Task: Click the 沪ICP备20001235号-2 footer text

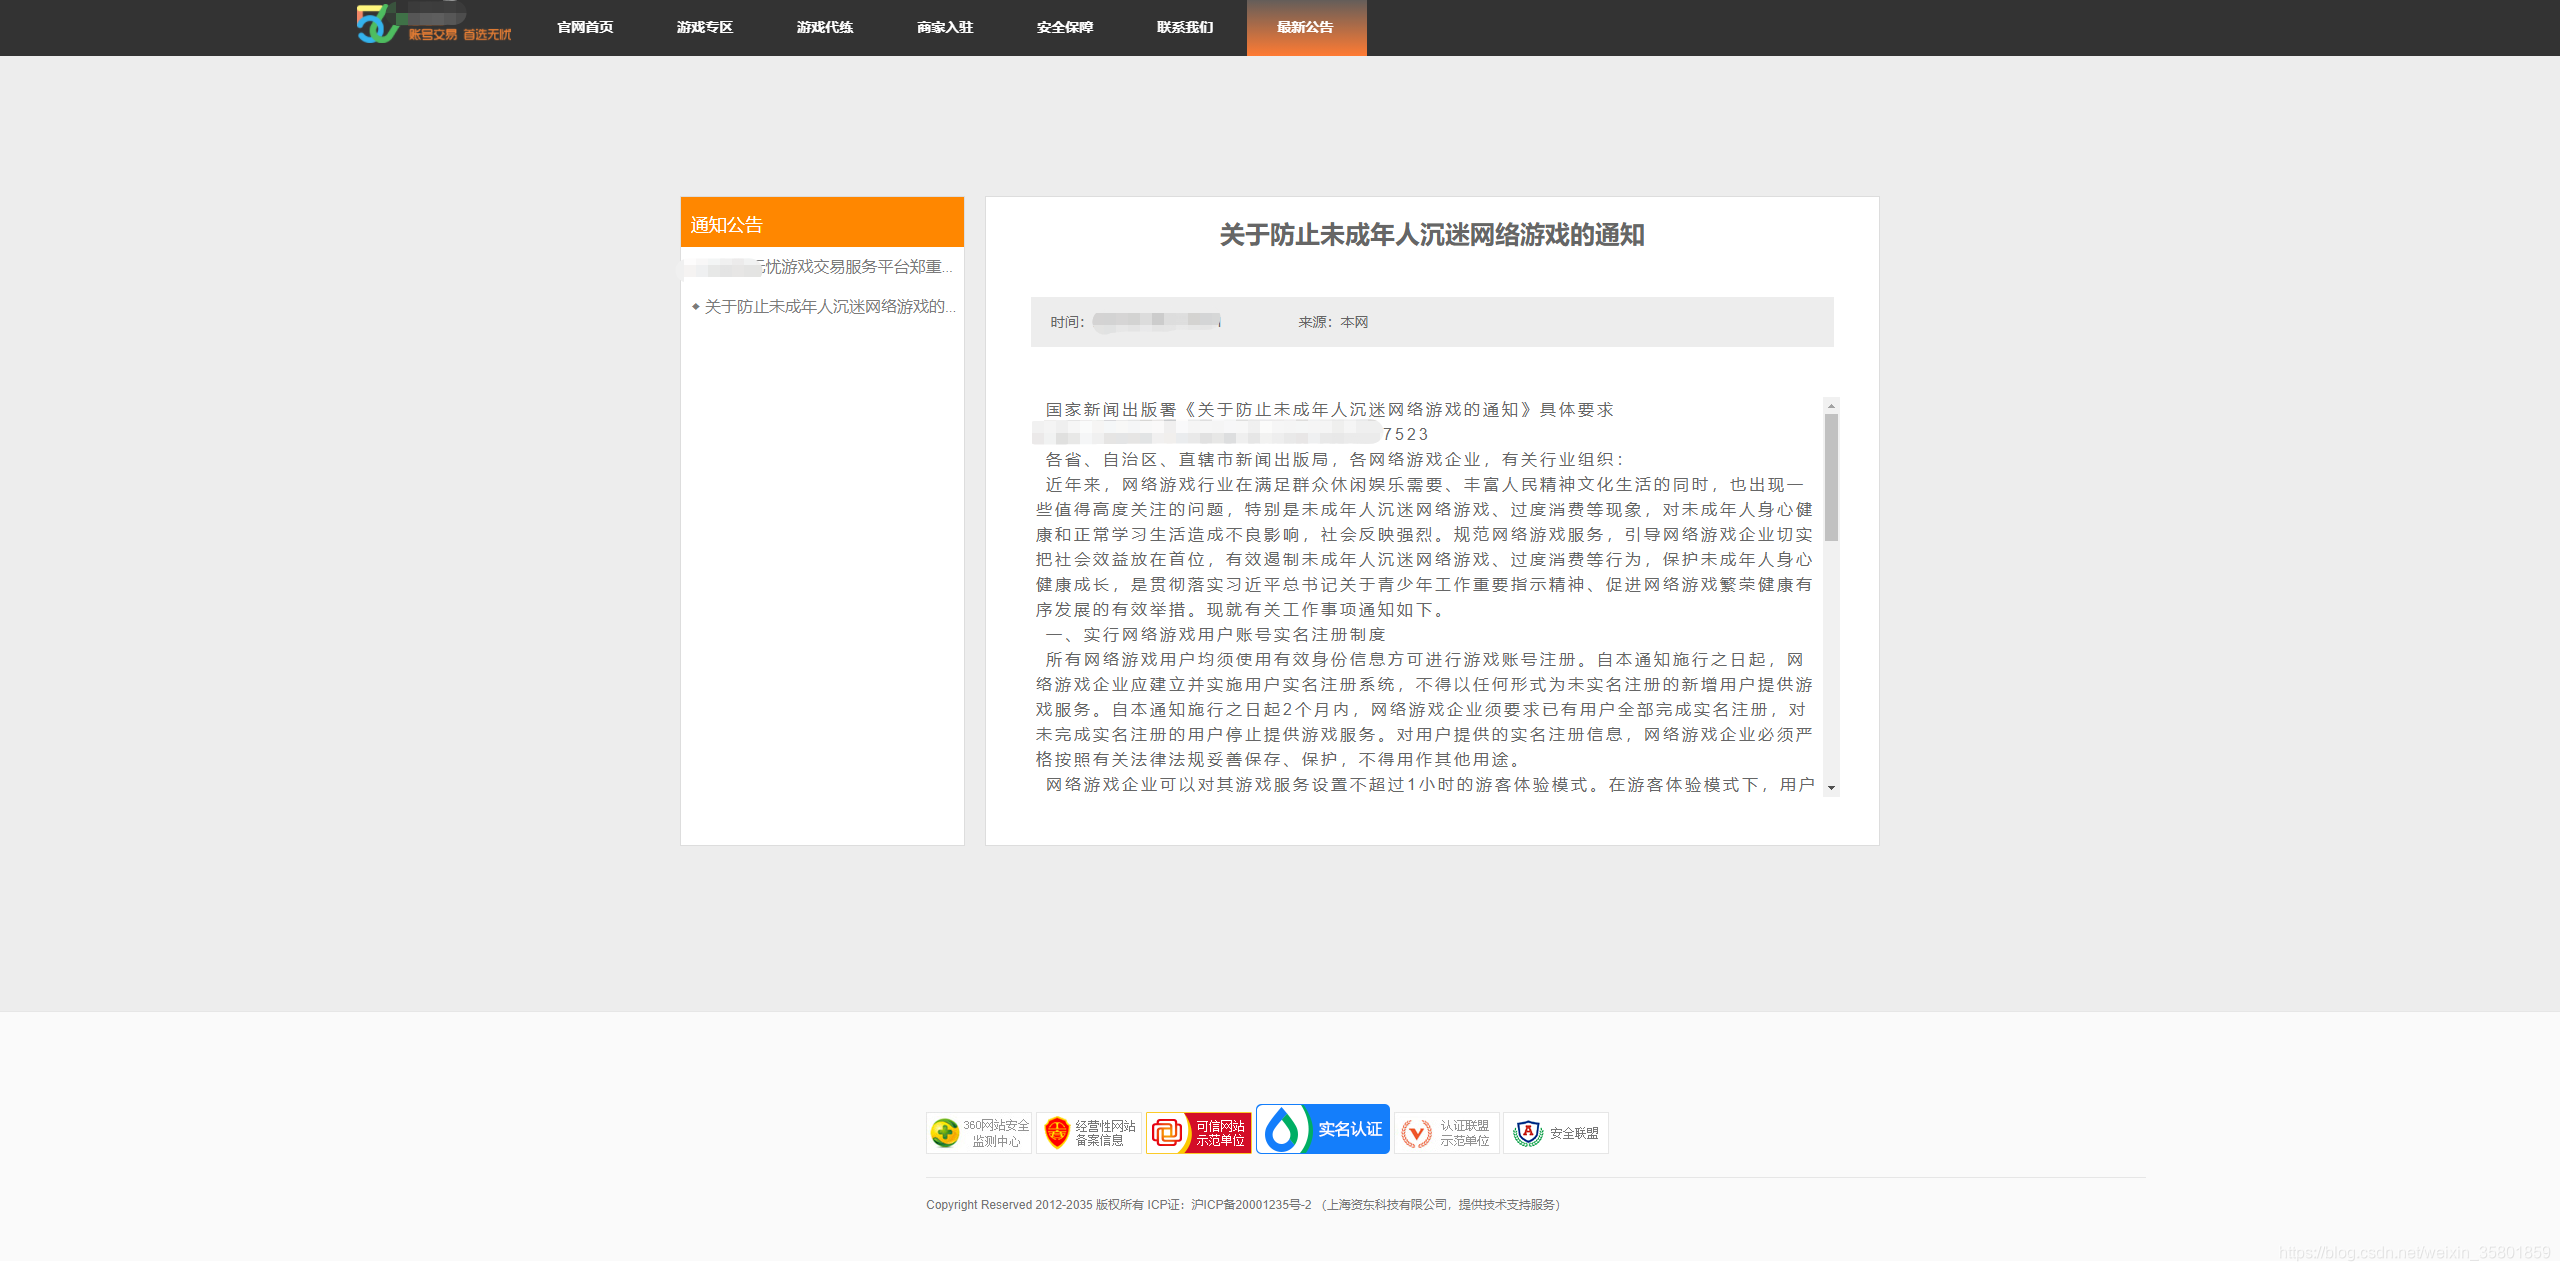Action: coord(1250,1205)
